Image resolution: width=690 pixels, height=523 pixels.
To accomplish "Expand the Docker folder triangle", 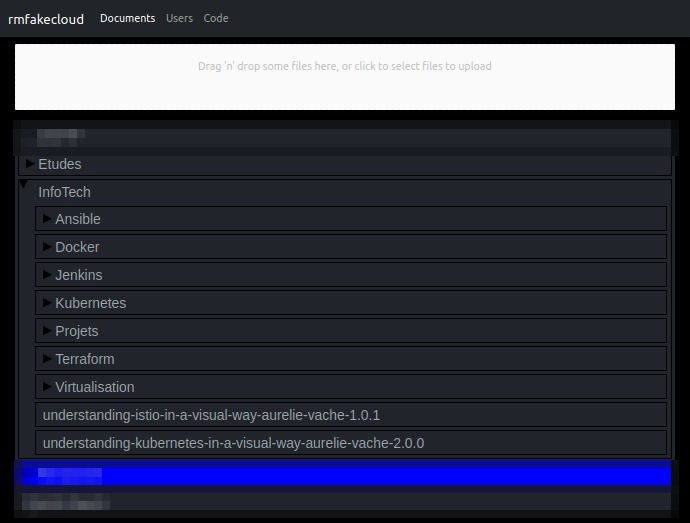I will [47, 247].
